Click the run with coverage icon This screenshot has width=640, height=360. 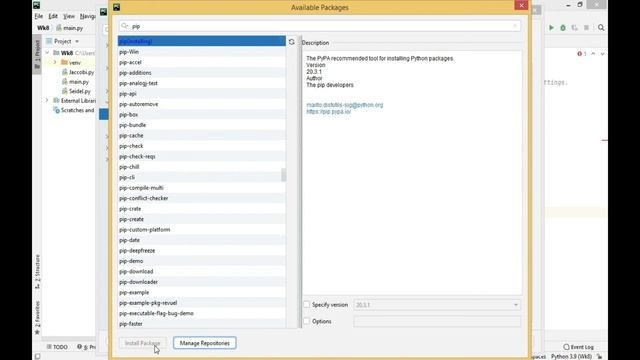coord(574,28)
